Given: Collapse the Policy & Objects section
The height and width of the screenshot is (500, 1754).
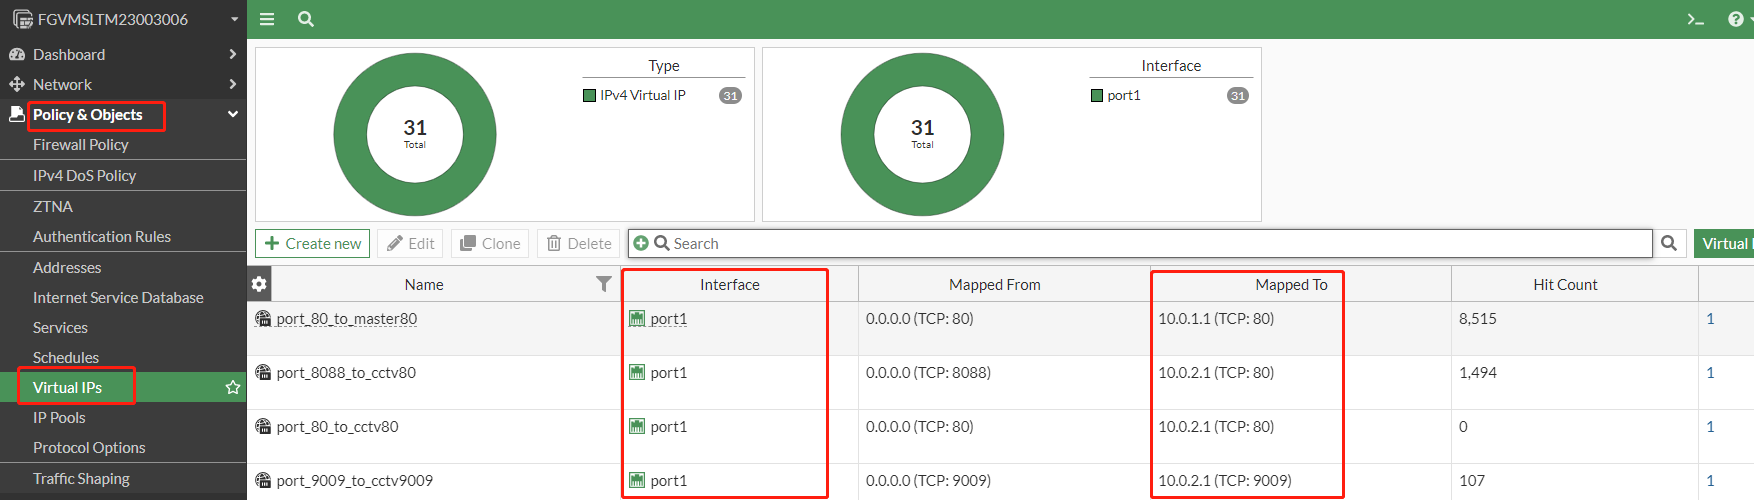Looking at the screenshot, I should [x=232, y=114].
